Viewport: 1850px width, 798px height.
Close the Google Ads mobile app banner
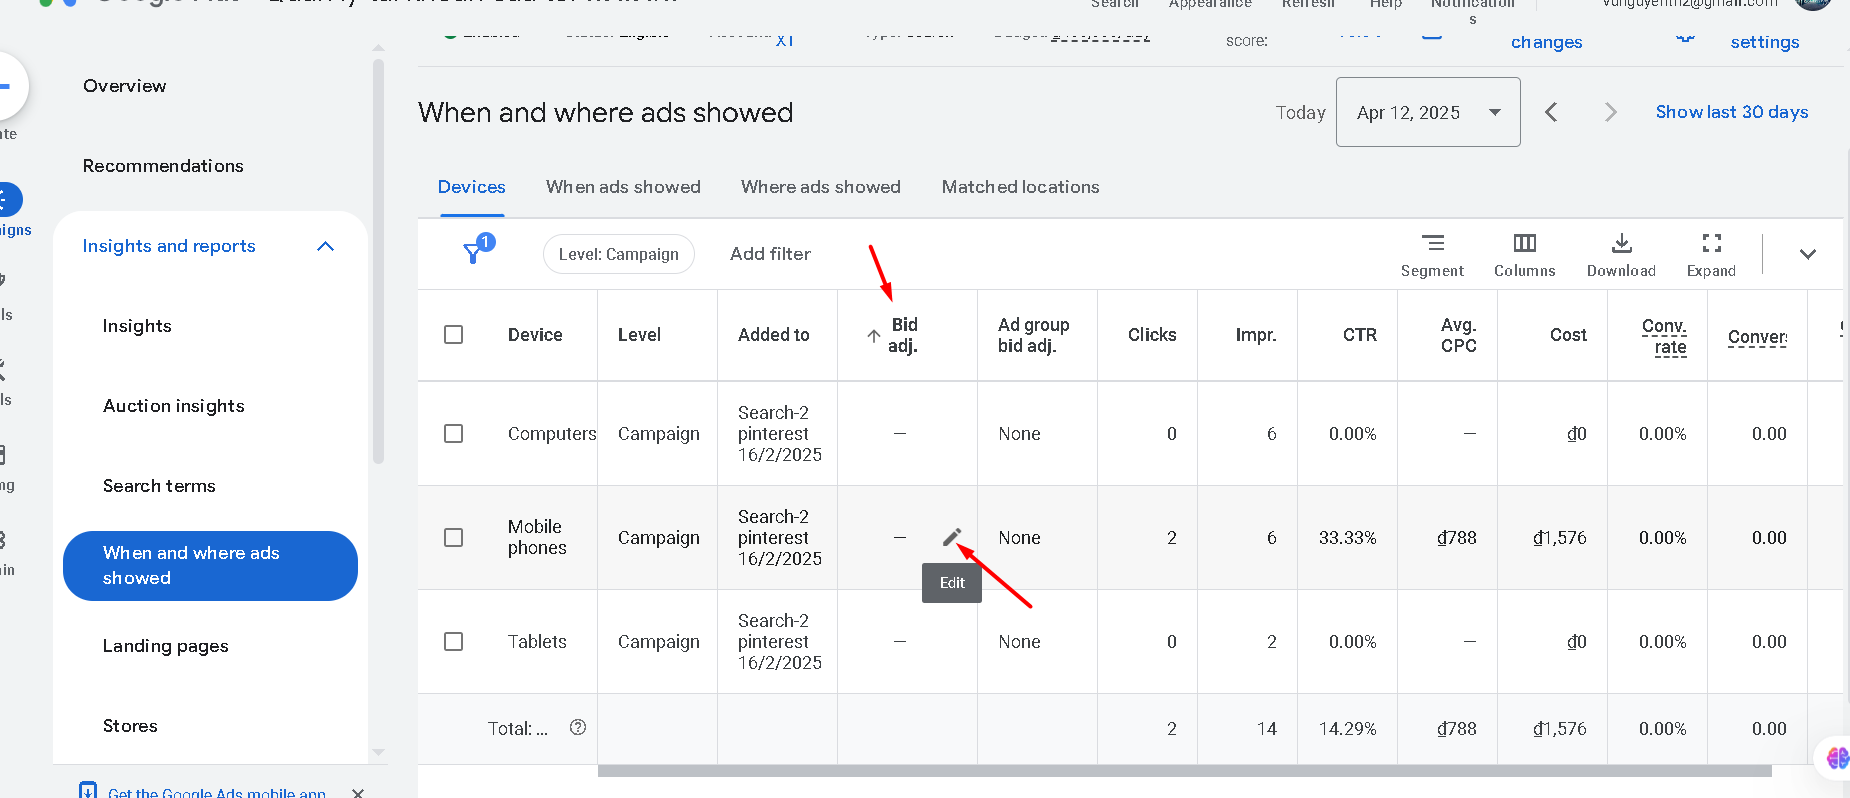[x=358, y=792]
